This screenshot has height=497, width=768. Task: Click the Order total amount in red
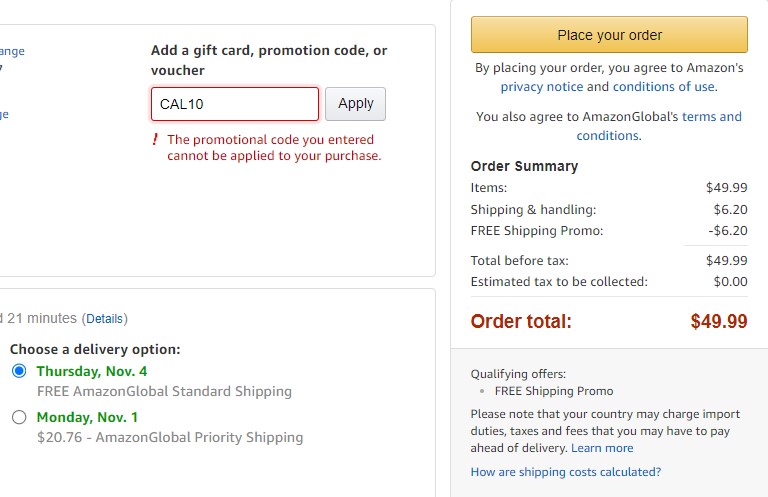718,321
